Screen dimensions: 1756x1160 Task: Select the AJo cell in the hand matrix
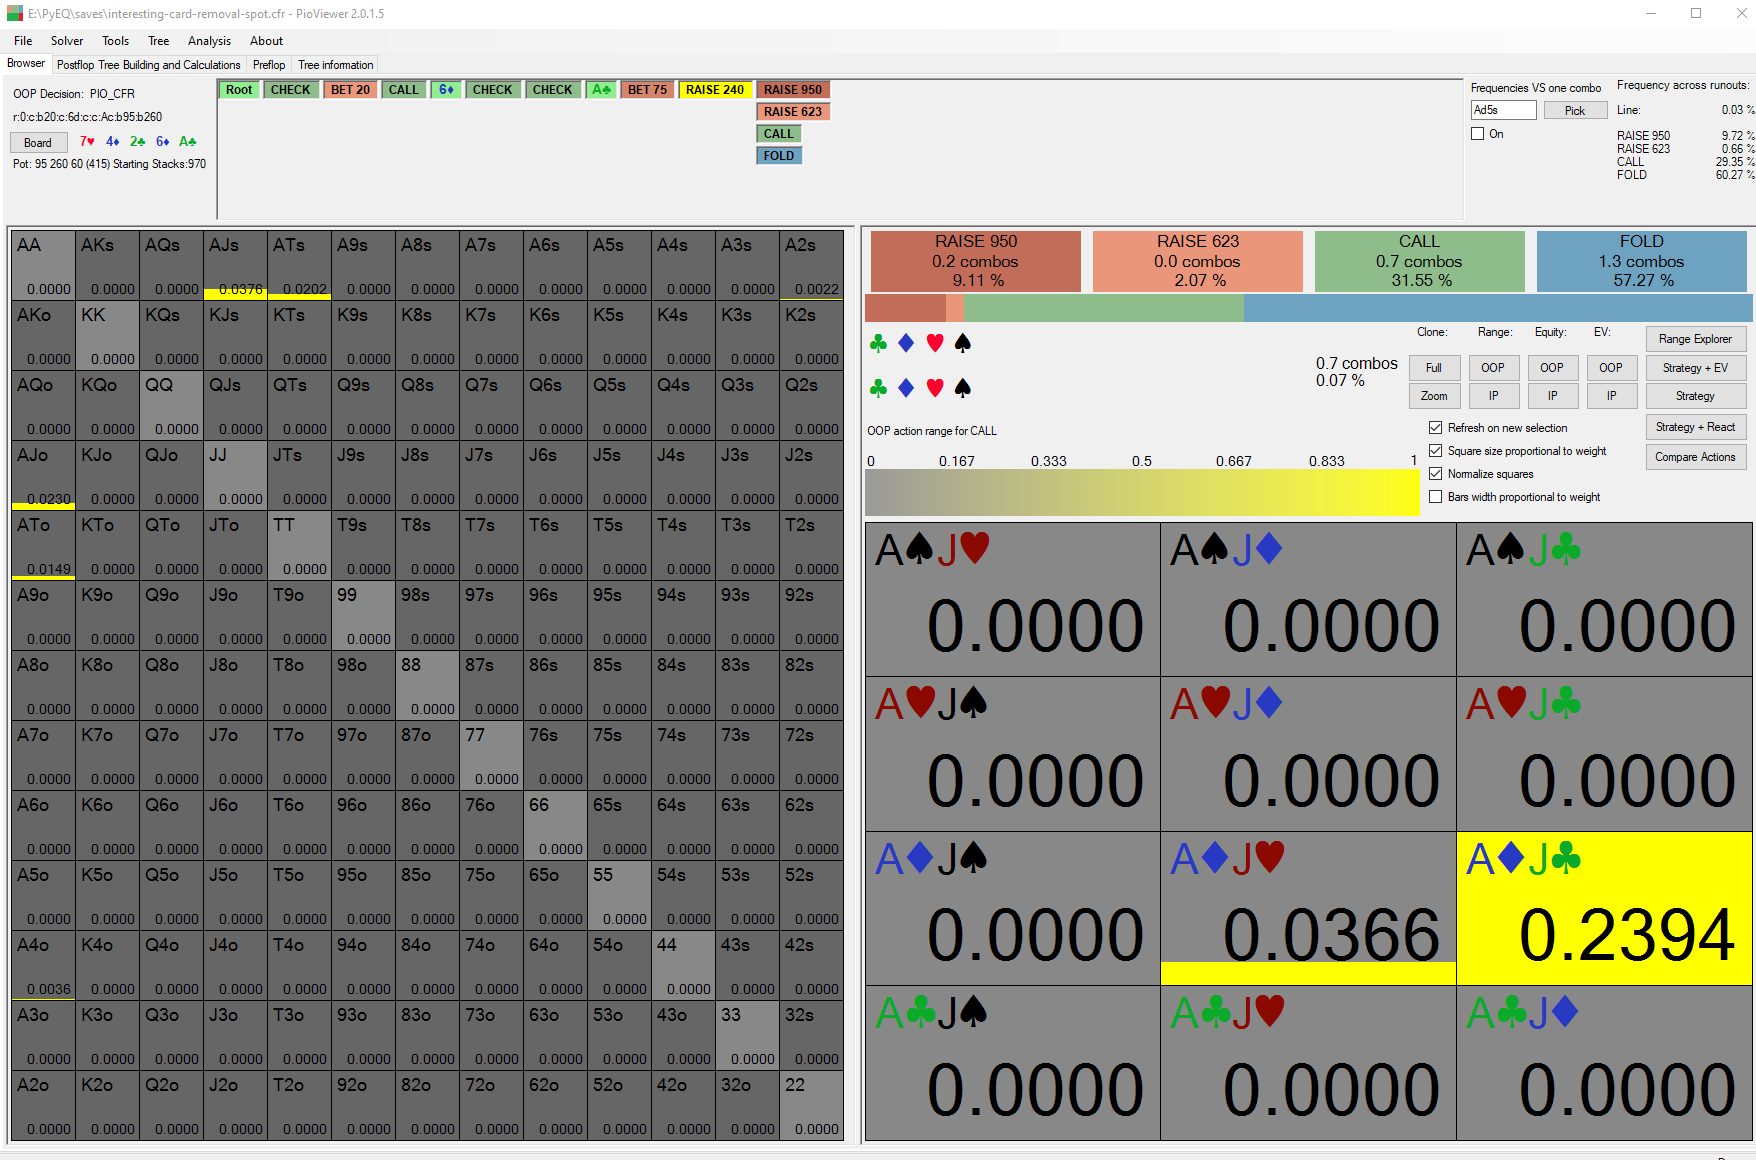click(44, 475)
